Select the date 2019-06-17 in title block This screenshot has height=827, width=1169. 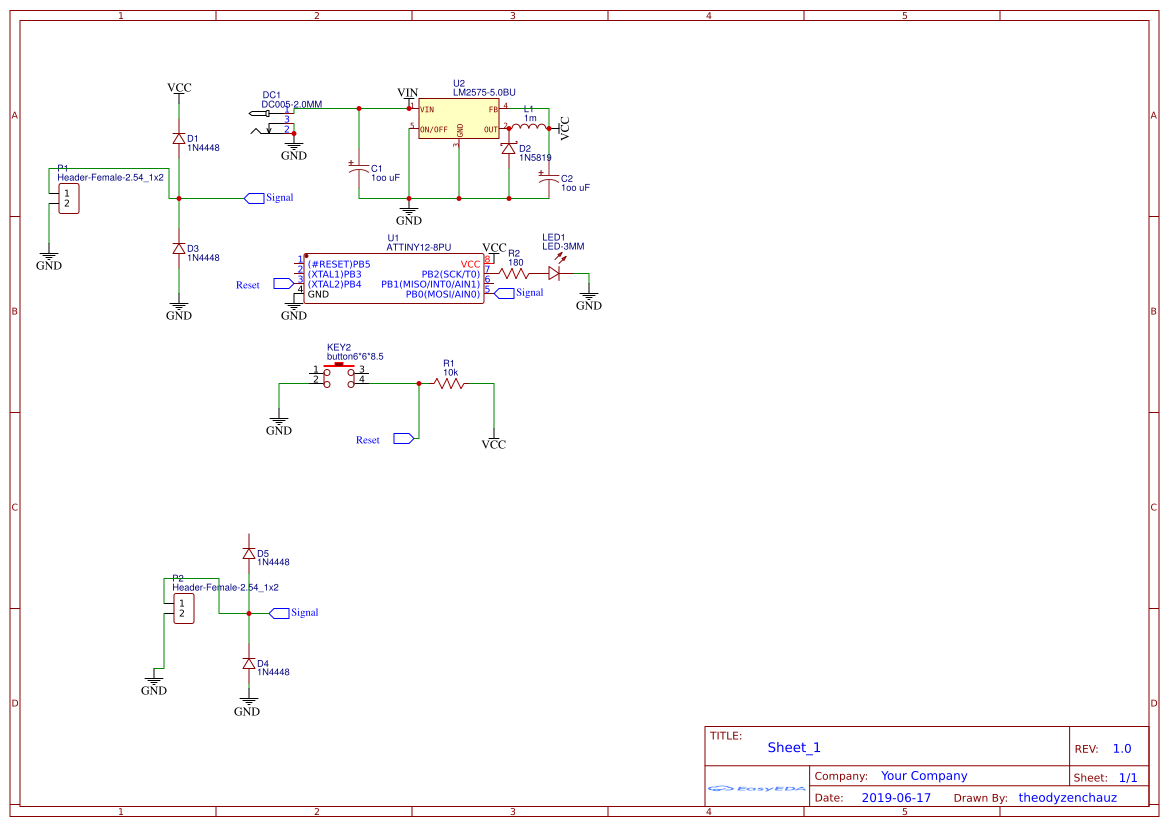(x=896, y=798)
